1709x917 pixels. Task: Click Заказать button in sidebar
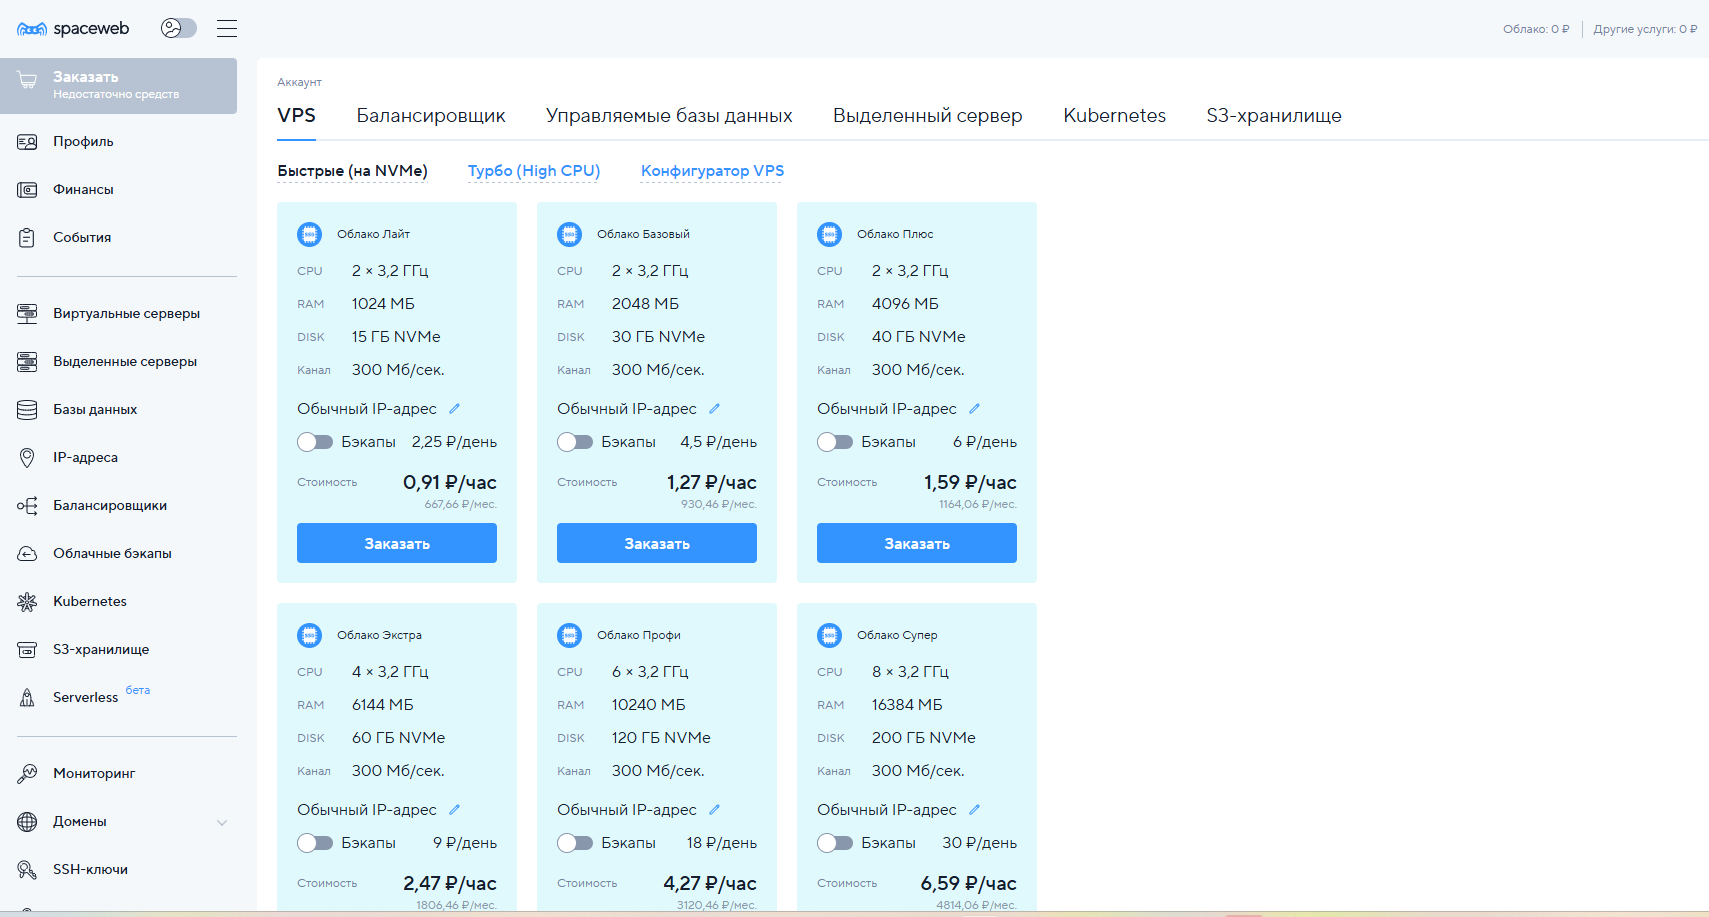(119, 85)
